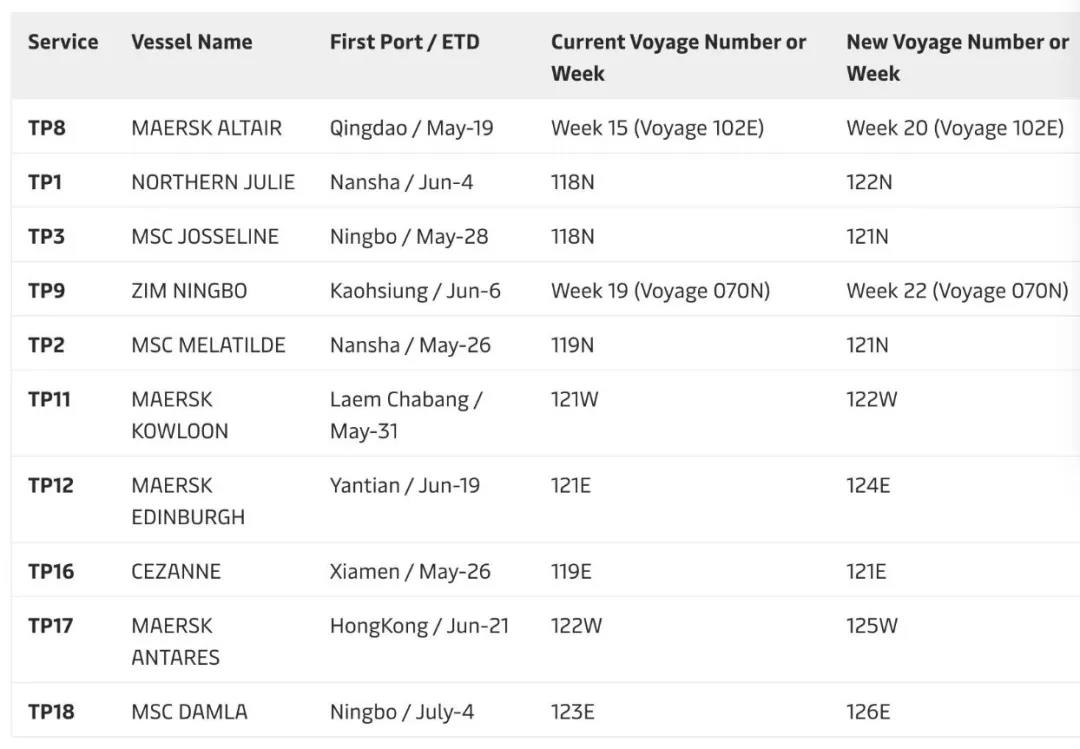Click the NORTHERN JULIE vessel cell
Viewport: 1080px width, 749px height.
[x=213, y=182]
